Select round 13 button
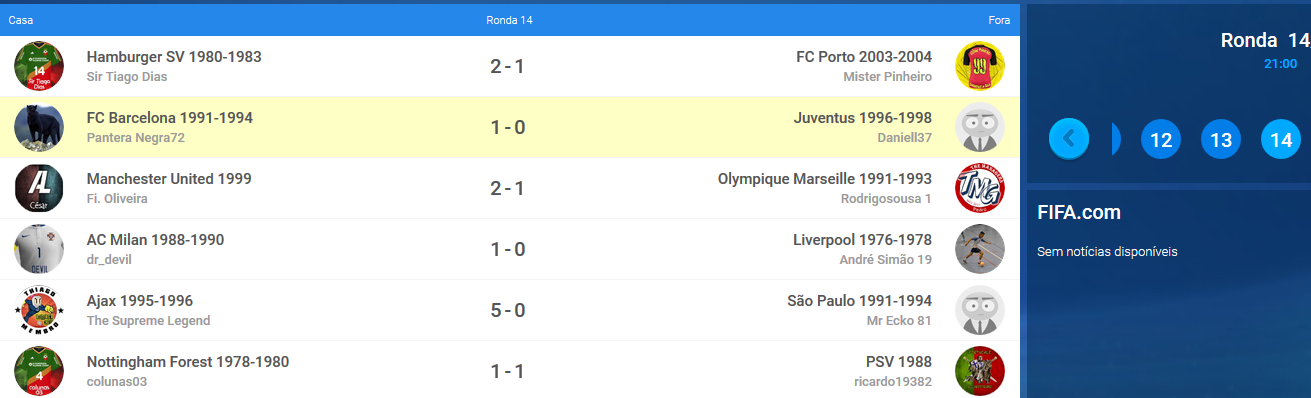The width and height of the screenshot is (1311, 398). click(1221, 139)
